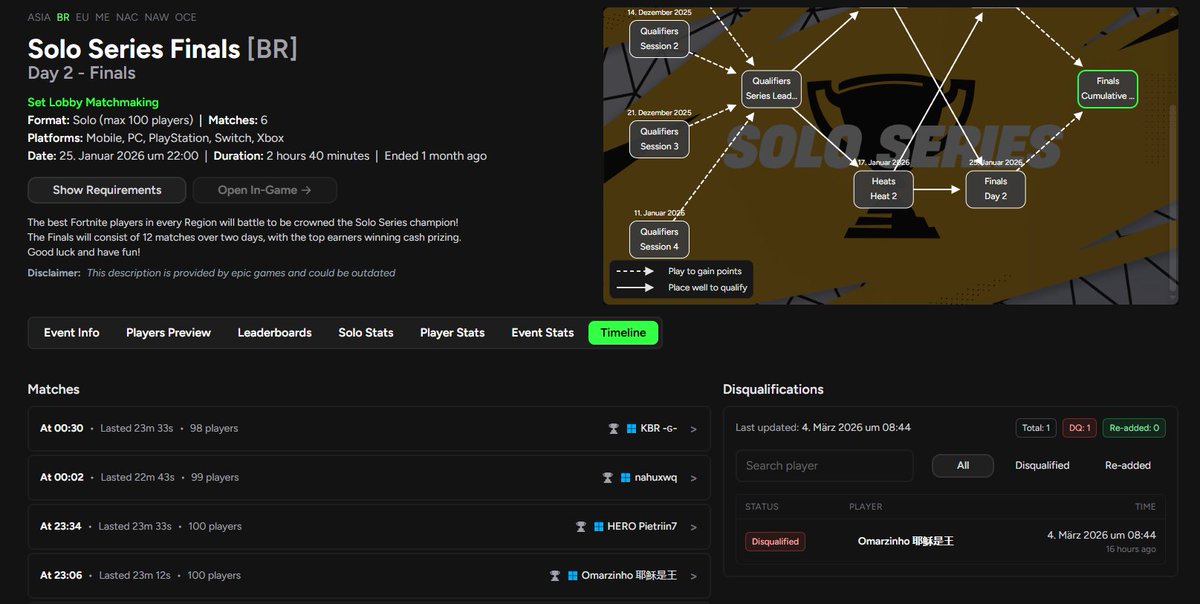Select the ASIA region
Screen dimensions: 1200x604
coord(39,17)
